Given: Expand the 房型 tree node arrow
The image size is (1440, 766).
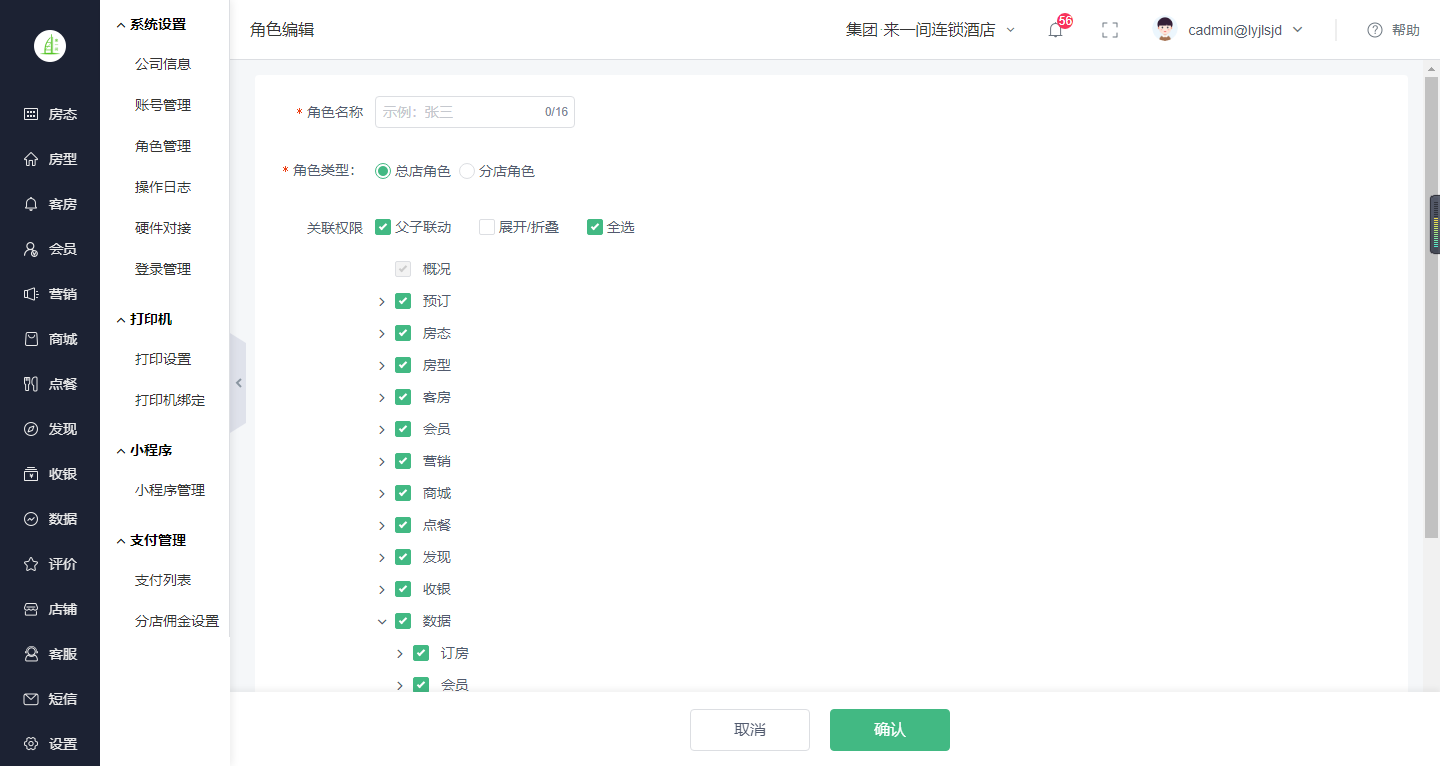Looking at the screenshot, I should pyautogui.click(x=382, y=365).
